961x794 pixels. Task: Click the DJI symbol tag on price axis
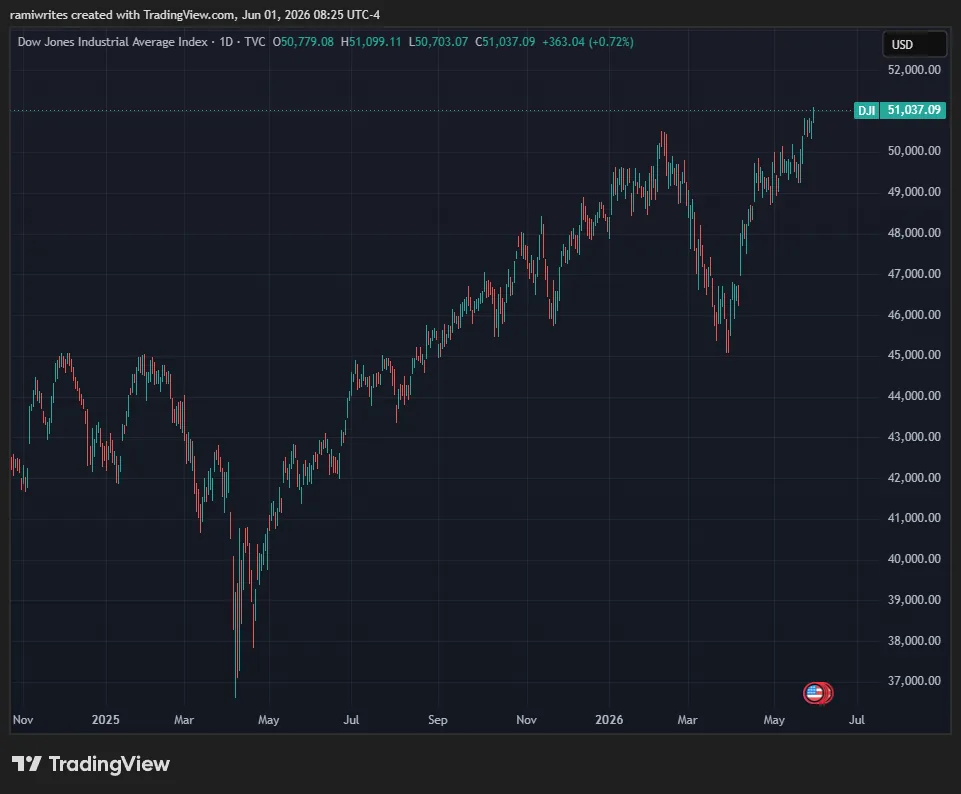coord(866,110)
